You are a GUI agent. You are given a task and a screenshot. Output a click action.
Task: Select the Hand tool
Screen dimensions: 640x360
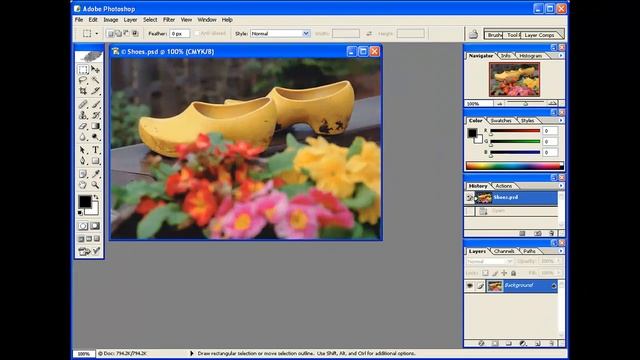[83, 185]
